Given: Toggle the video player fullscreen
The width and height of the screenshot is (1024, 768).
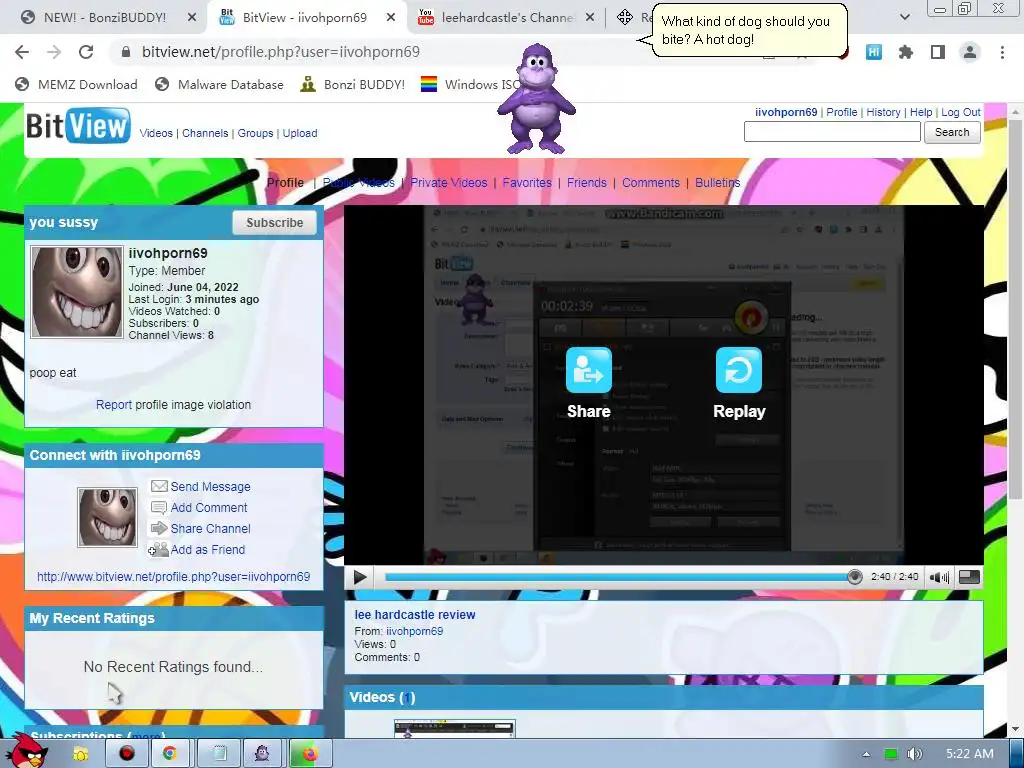Looking at the screenshot, I should 969,577.
